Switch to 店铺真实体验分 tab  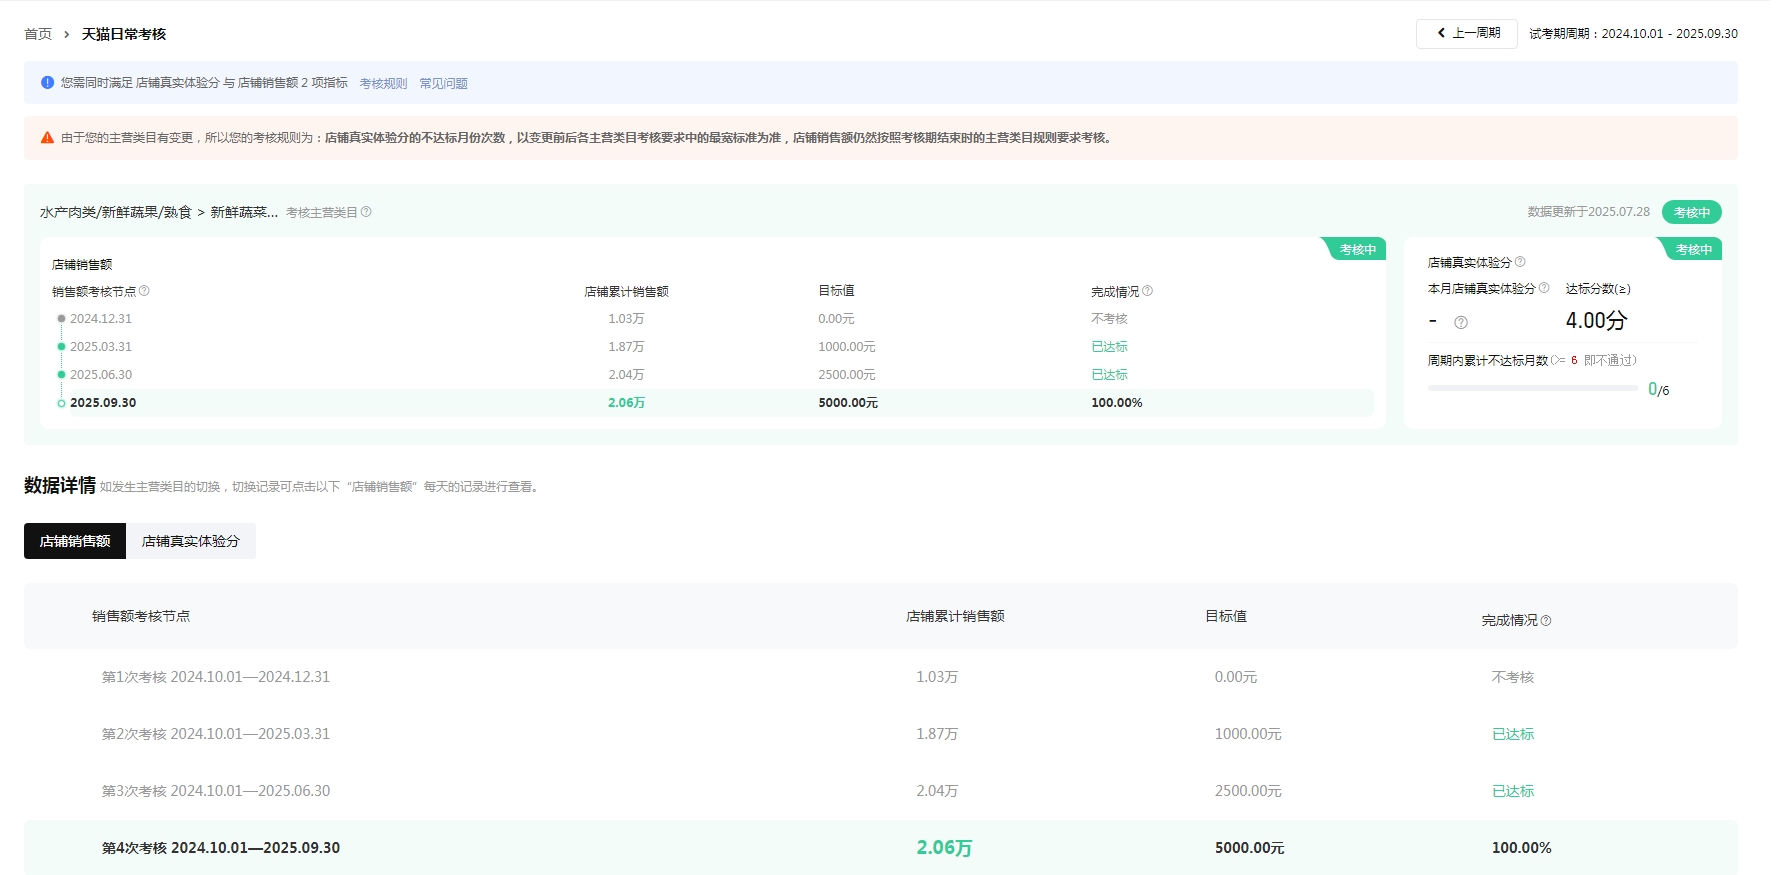point(191,541)
